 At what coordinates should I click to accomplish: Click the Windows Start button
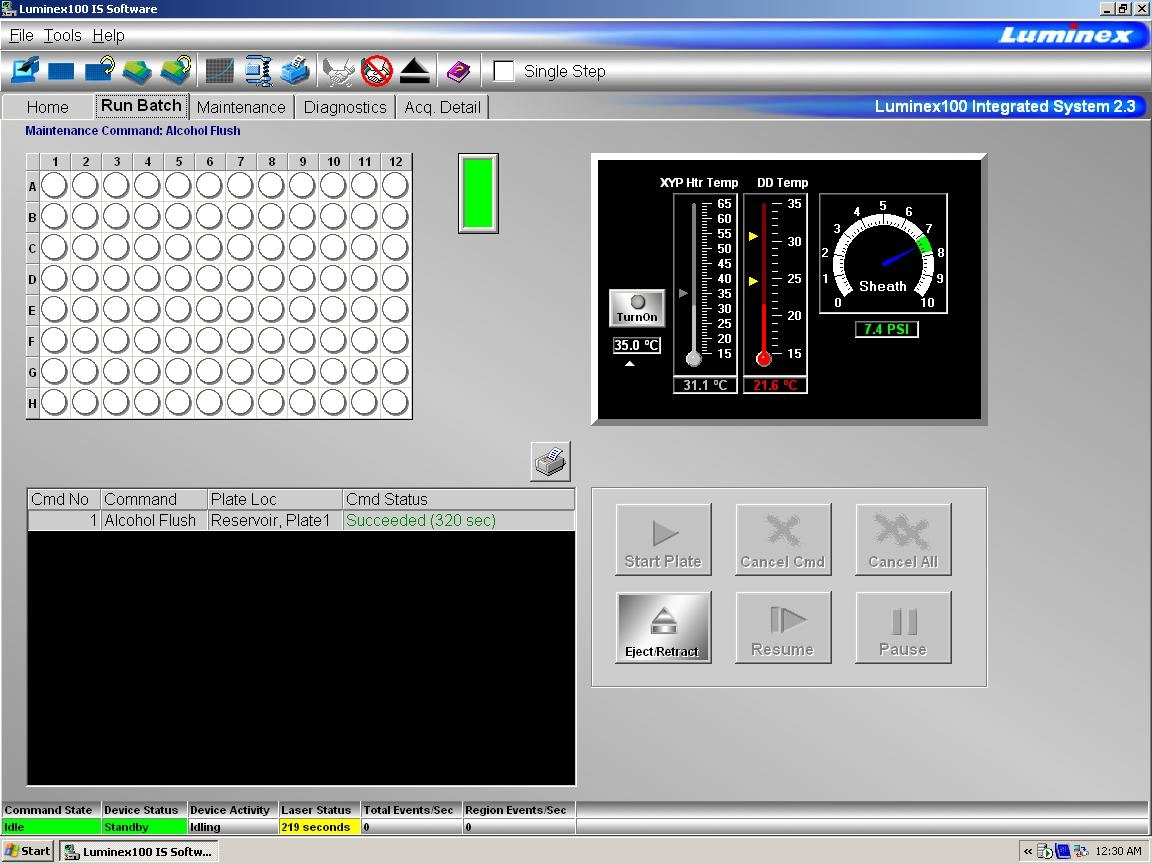(28, 851)
